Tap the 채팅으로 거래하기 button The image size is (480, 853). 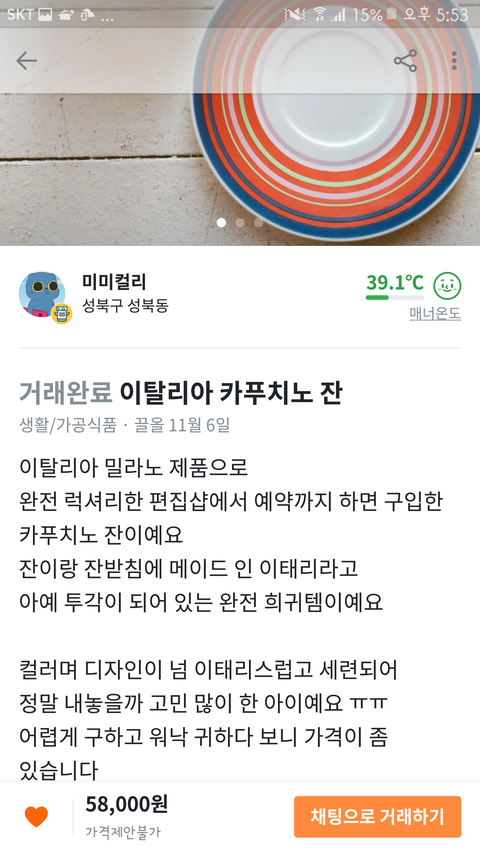coord(378,817)
